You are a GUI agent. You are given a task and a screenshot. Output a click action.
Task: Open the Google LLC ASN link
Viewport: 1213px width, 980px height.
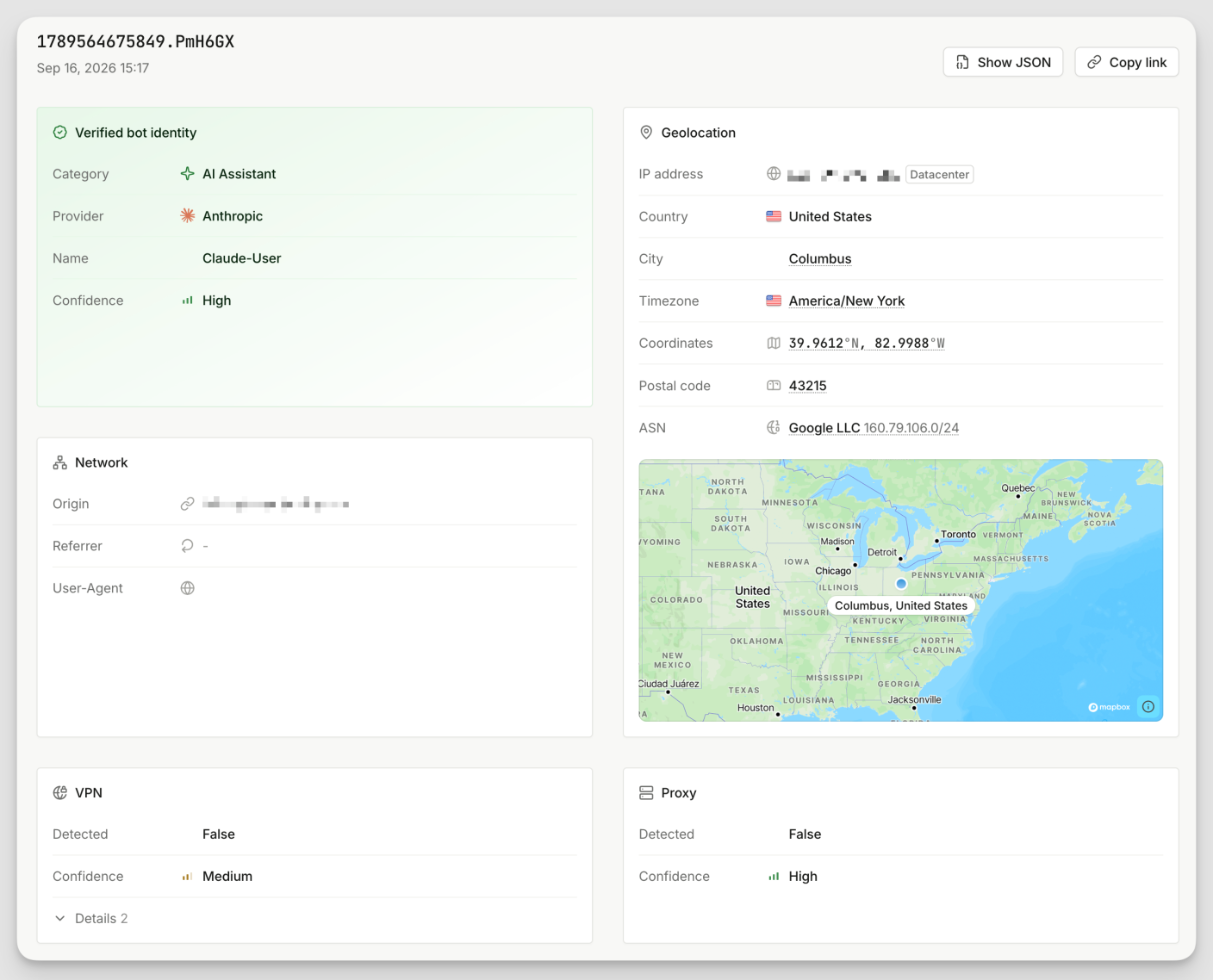(824, 428)
